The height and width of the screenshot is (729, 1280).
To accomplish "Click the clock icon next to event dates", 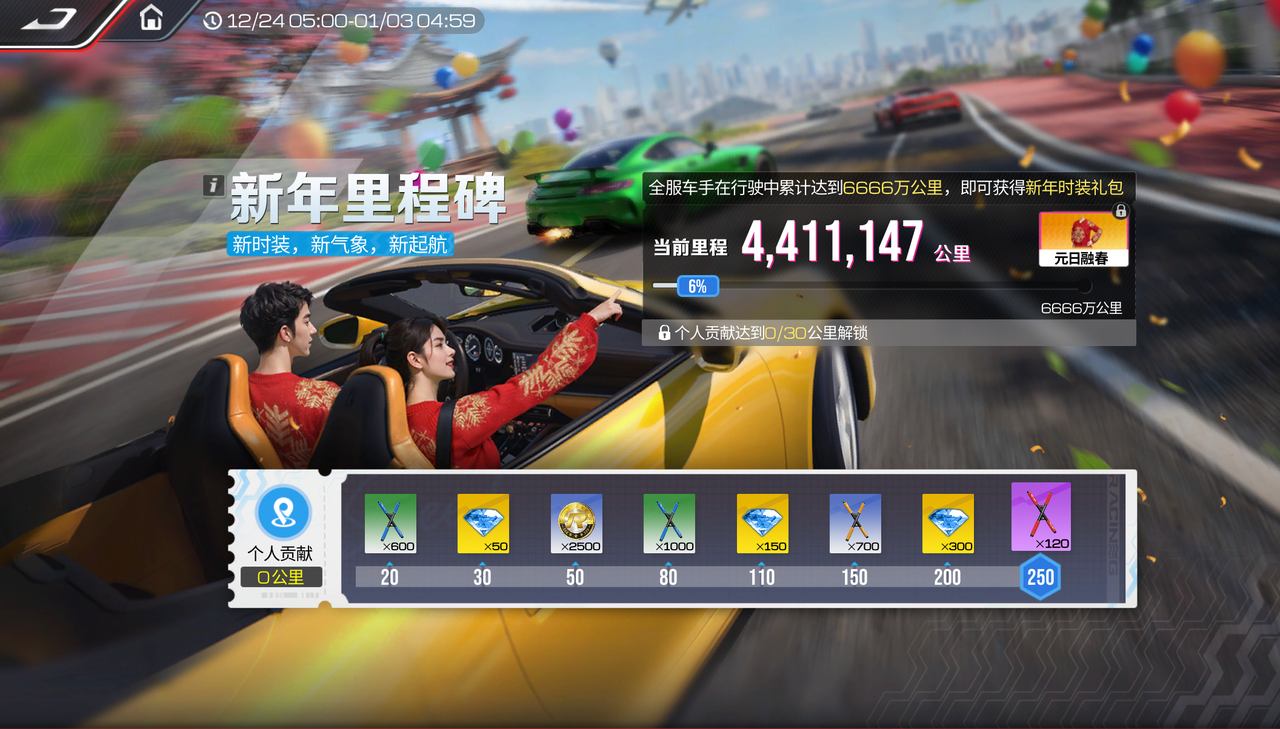I will (212, 20).
